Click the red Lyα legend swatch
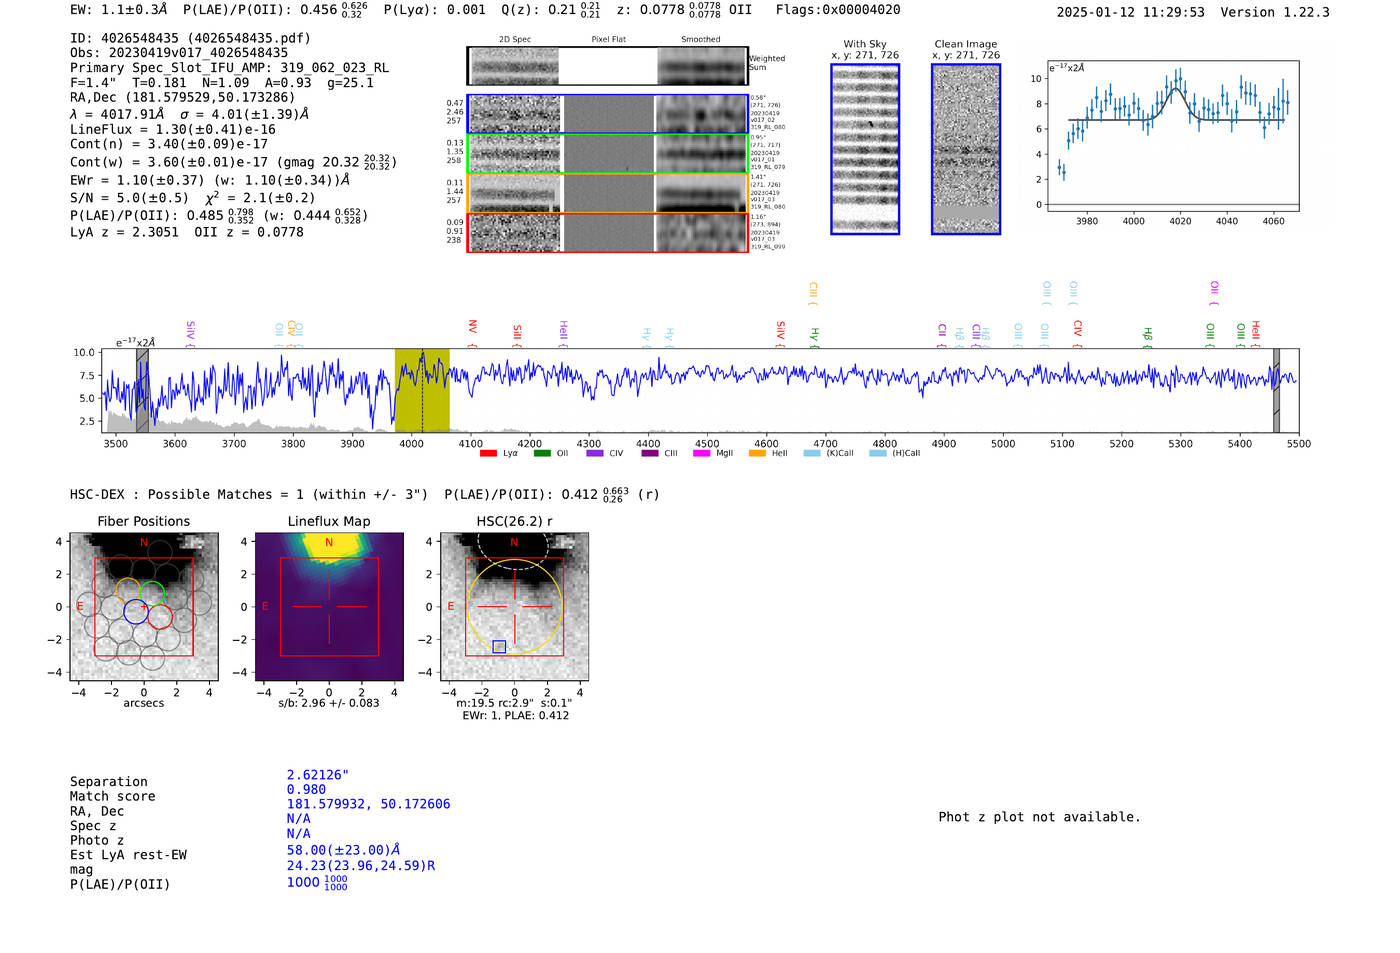This screenshot has width=1400, height=953. pos(488,453)
